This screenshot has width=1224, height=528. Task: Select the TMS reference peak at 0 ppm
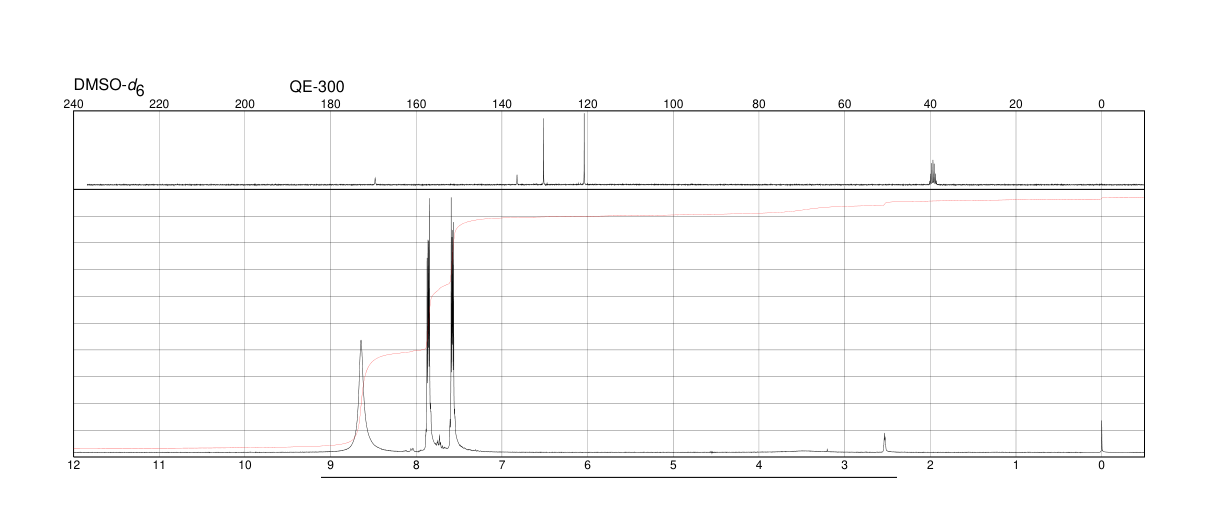pos(1101,436)
